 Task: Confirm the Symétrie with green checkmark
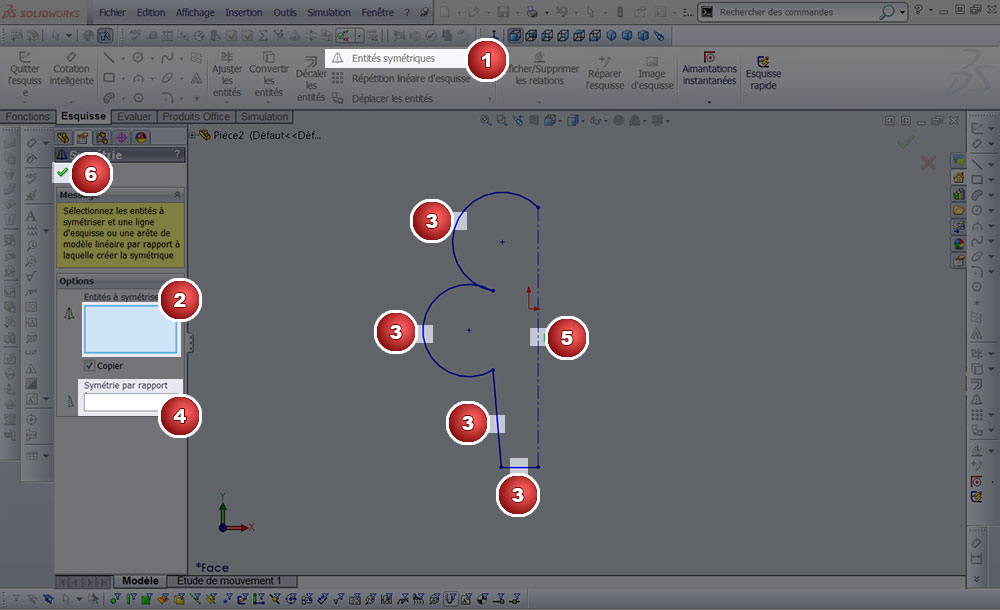[62, 172]
